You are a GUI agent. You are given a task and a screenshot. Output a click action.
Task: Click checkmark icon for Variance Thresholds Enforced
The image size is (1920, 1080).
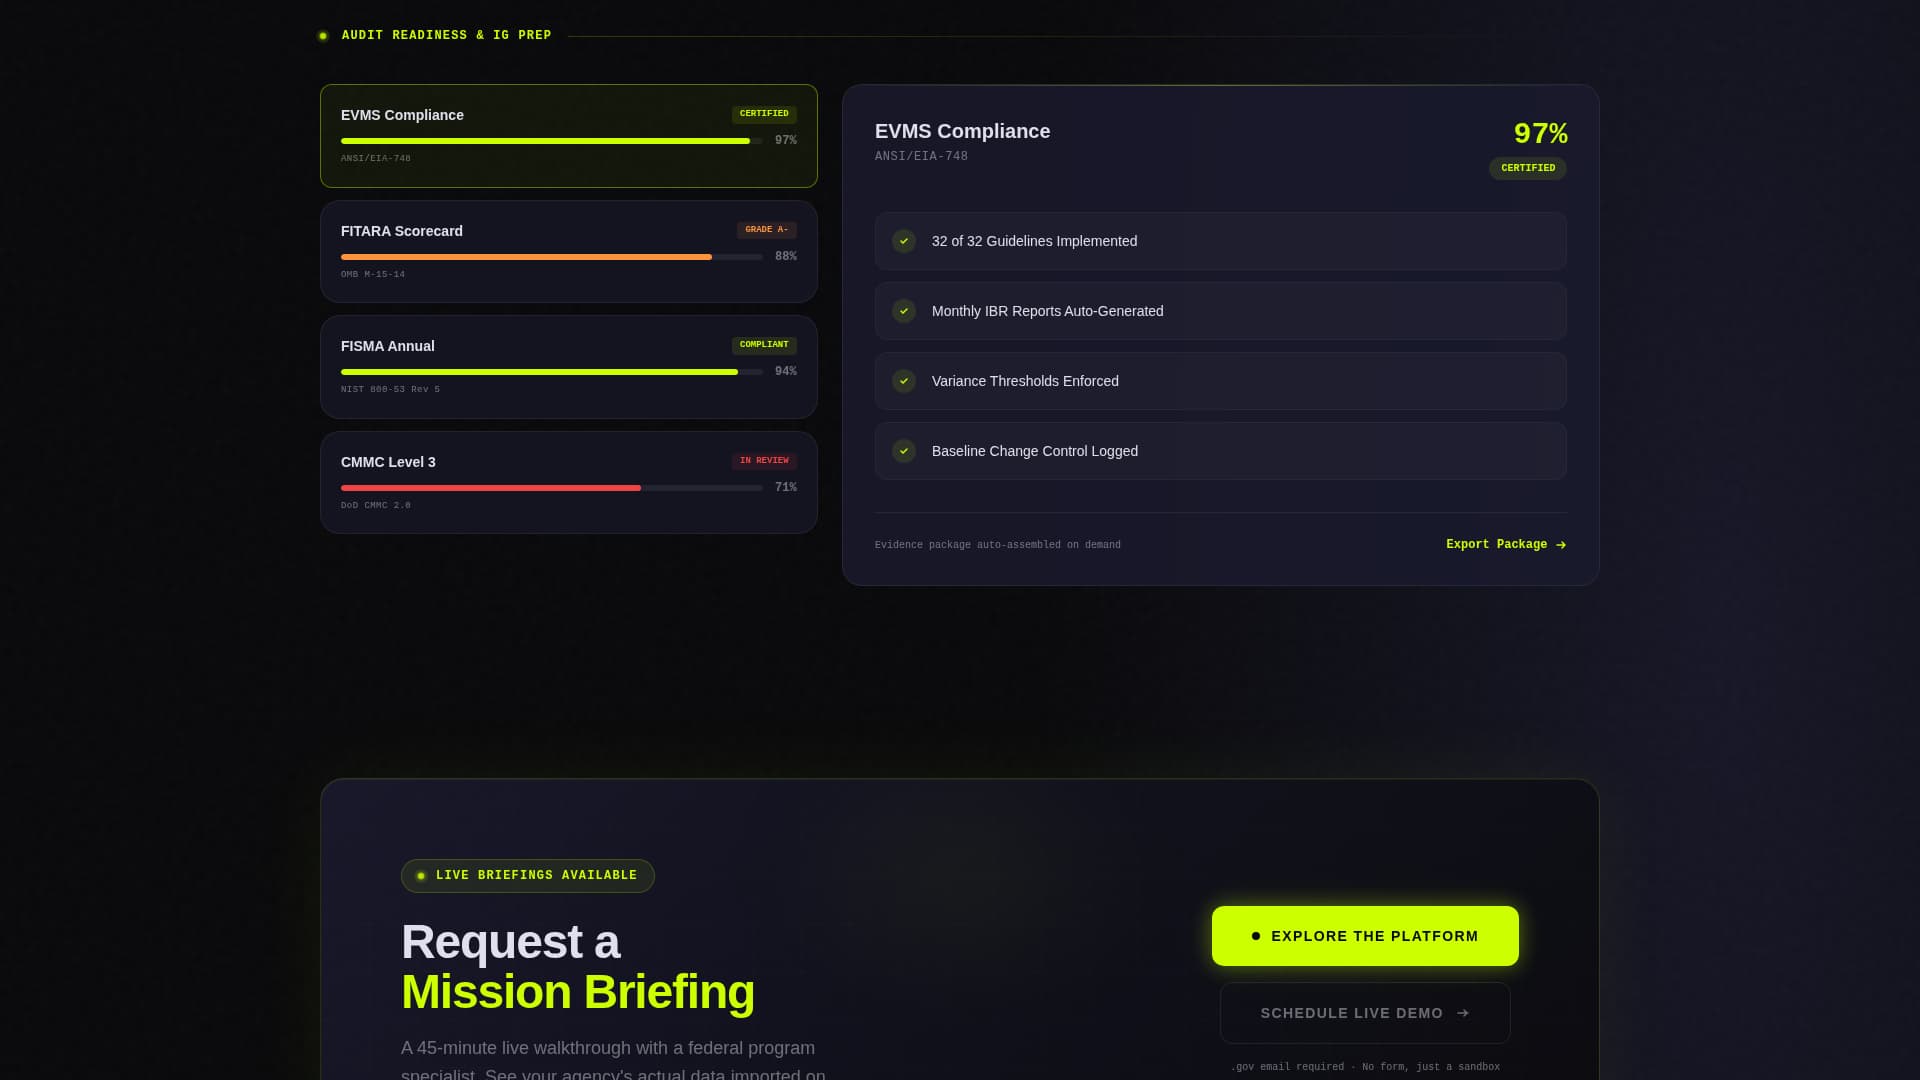pyautogui.click(x=904, y=381)
